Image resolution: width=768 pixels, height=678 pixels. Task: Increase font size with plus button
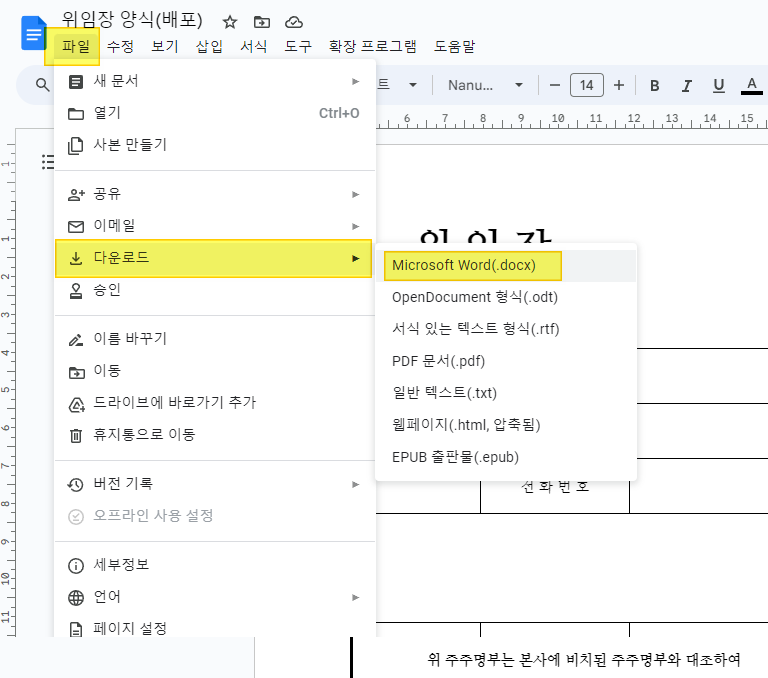point(619,85)
